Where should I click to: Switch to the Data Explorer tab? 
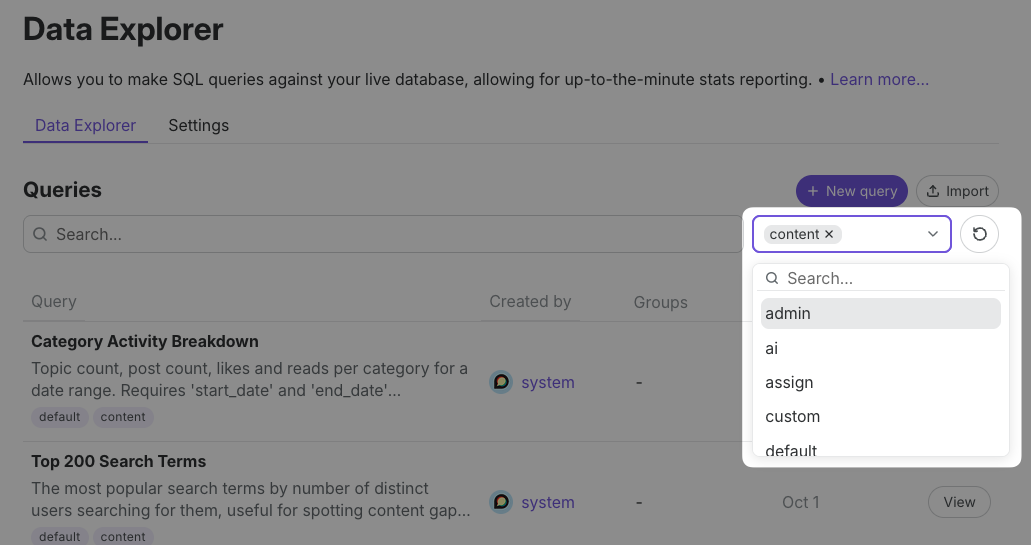(x=85, y=125)
